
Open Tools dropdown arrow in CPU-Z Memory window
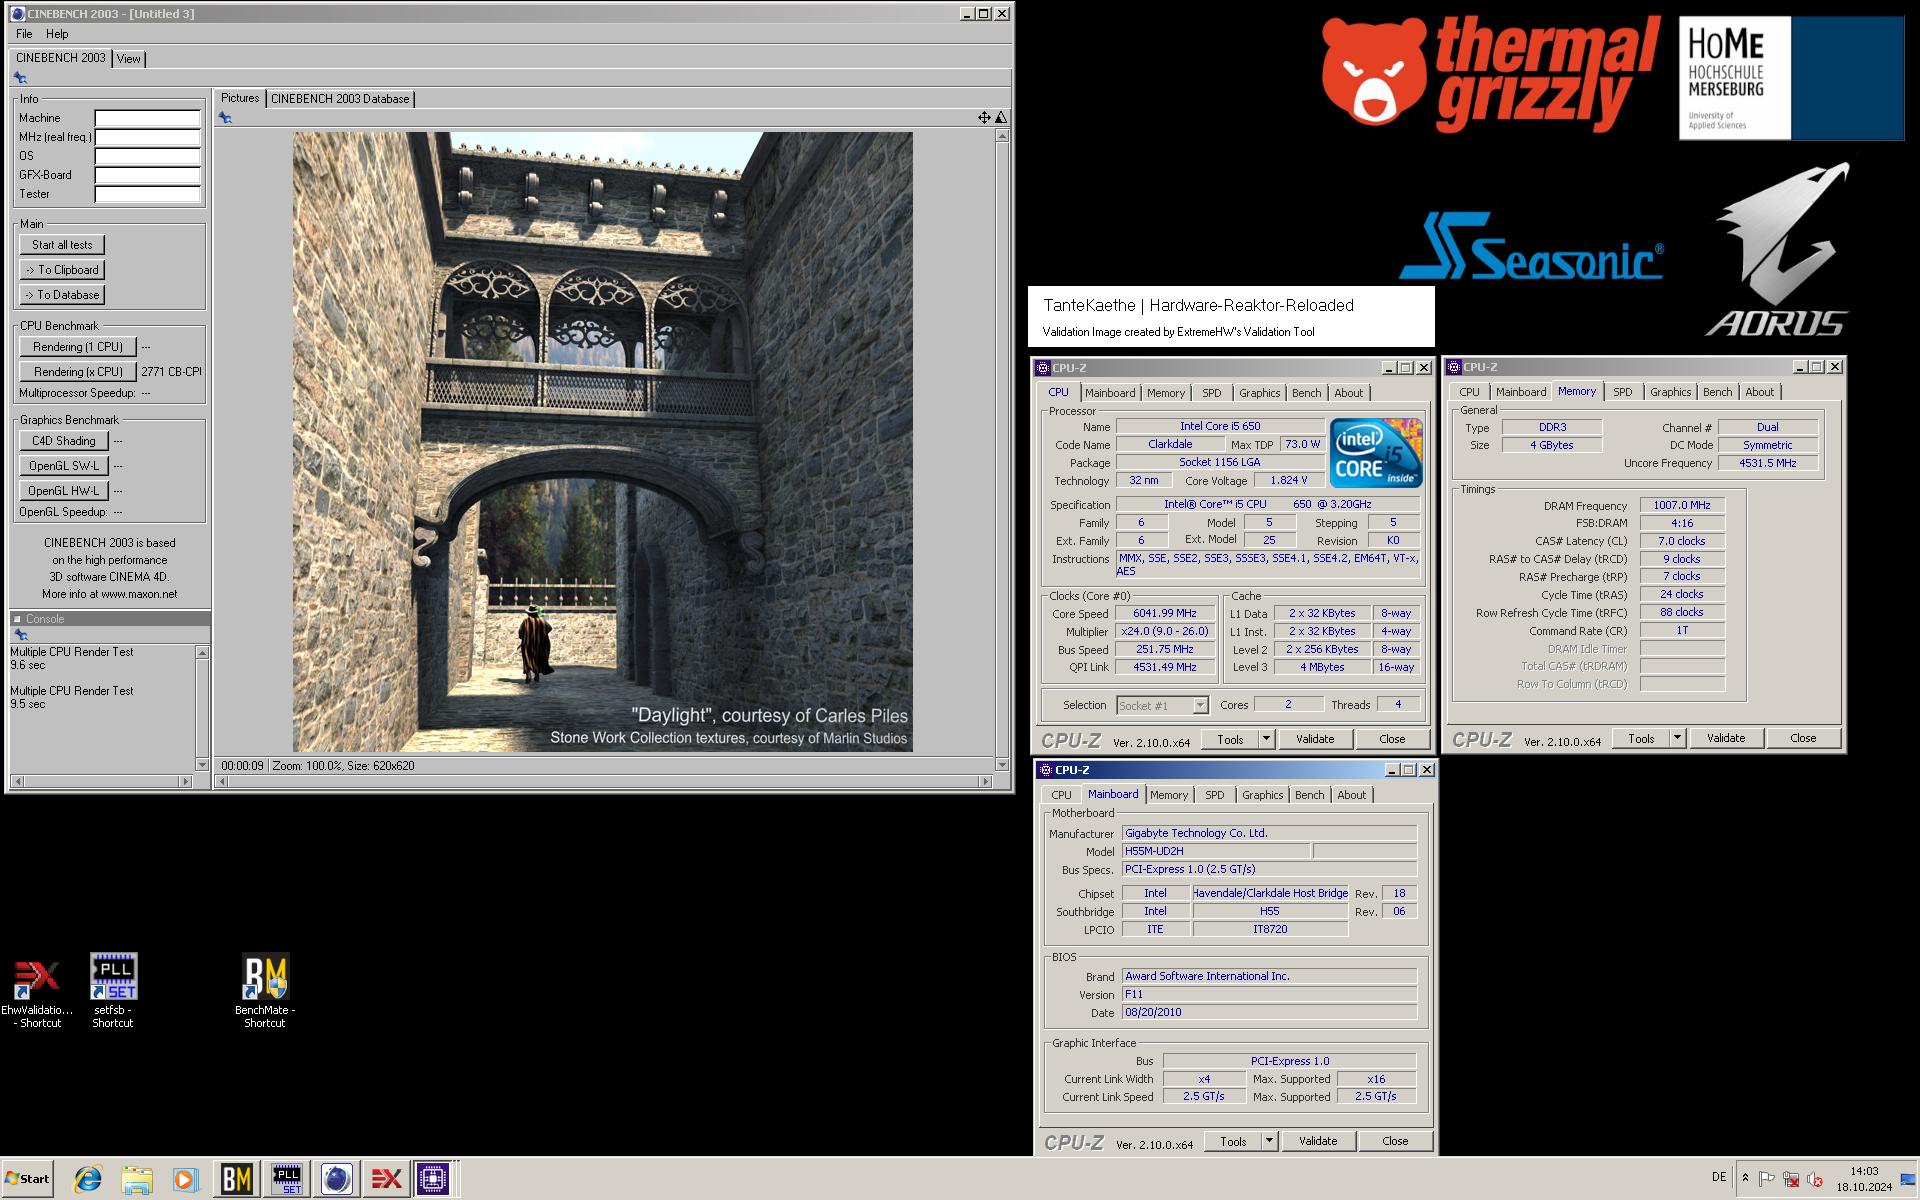pos(1677,738)
